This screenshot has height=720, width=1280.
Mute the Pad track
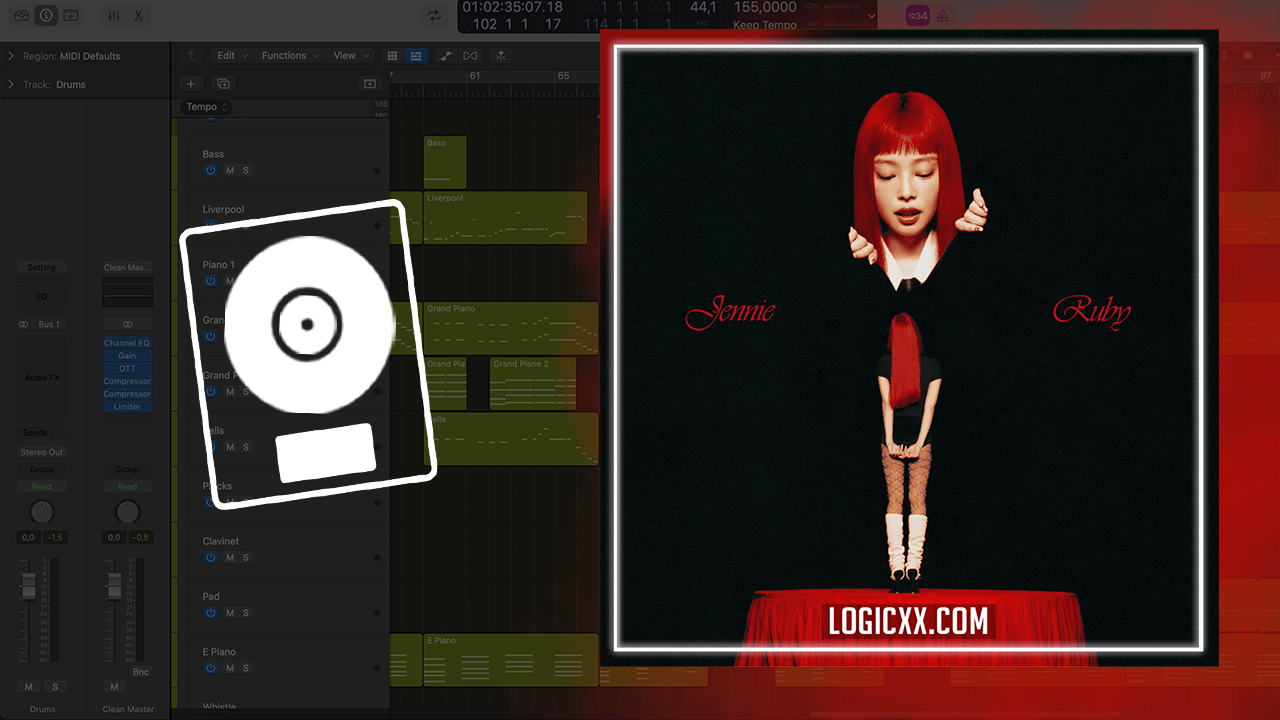(230, 613)
